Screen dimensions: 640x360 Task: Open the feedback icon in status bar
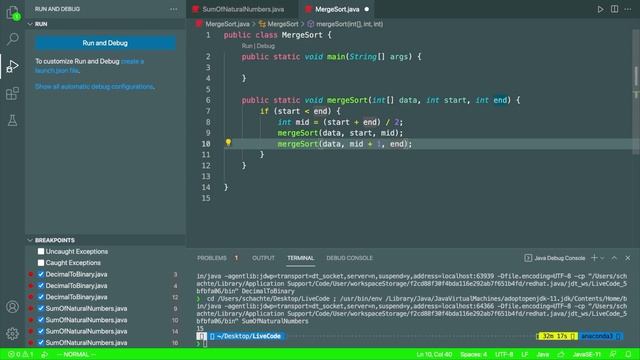(613, 354)
